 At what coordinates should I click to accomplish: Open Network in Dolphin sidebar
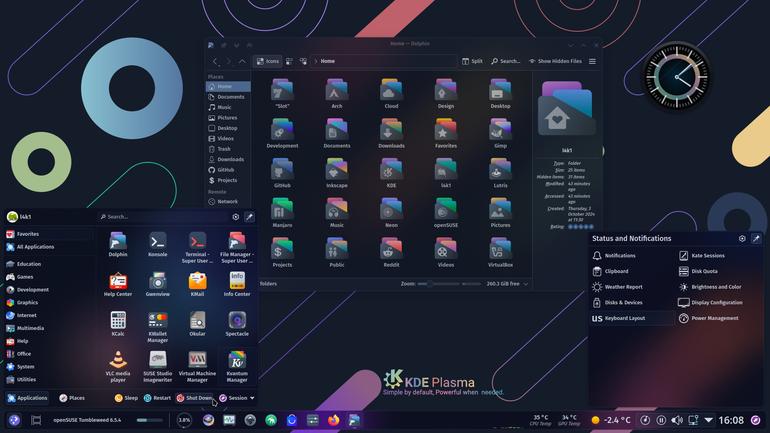[x=228, y=201]
